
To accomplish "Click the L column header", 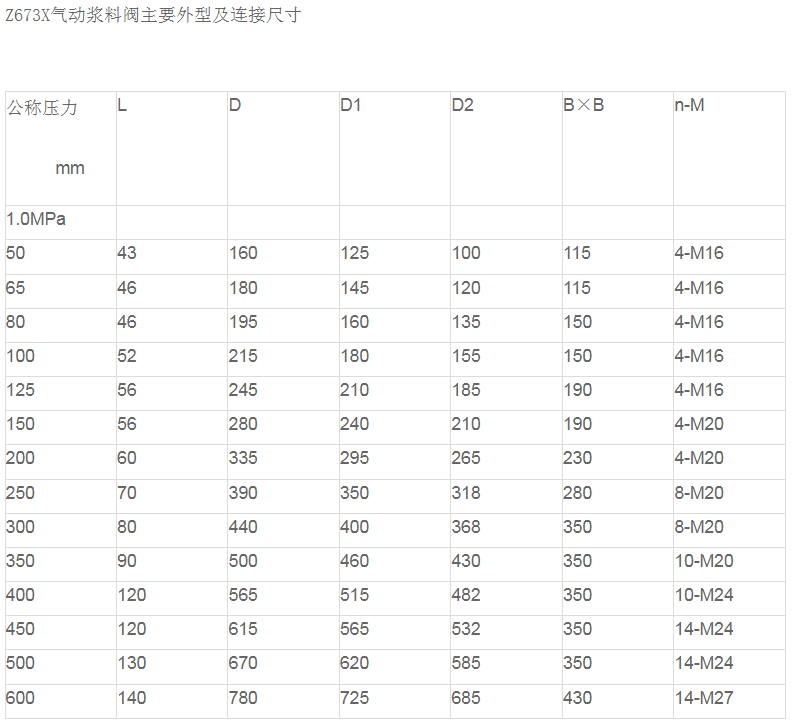I will (122, 105).
